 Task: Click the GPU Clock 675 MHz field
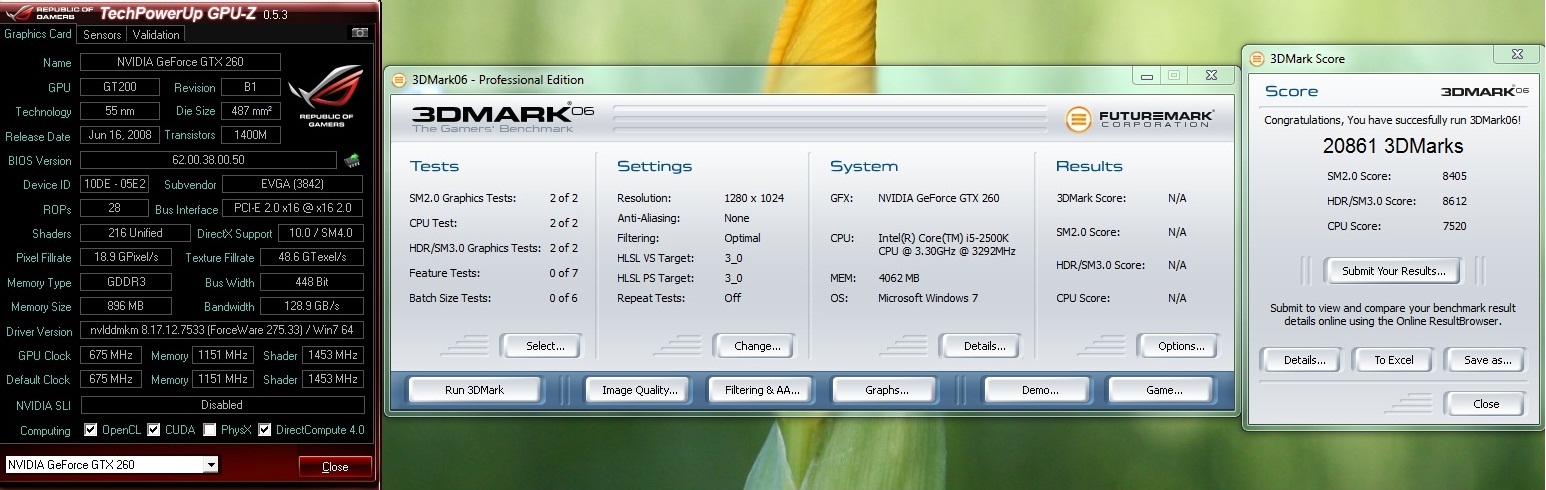(x=110, y=355)
